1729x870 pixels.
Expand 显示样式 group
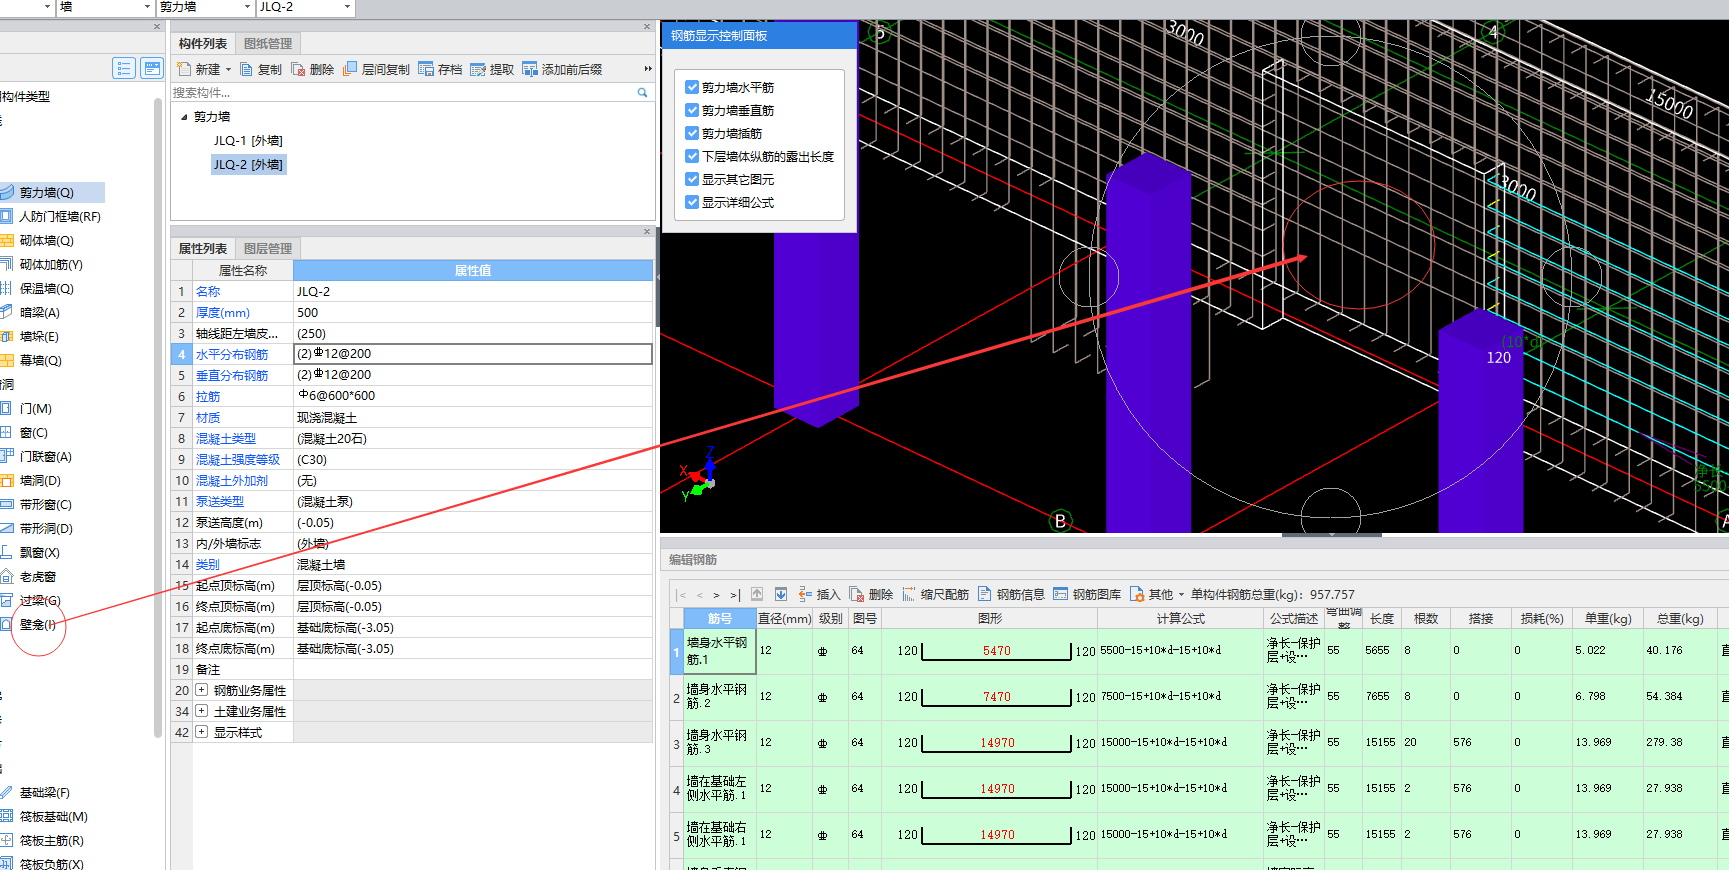coord(201,732)
